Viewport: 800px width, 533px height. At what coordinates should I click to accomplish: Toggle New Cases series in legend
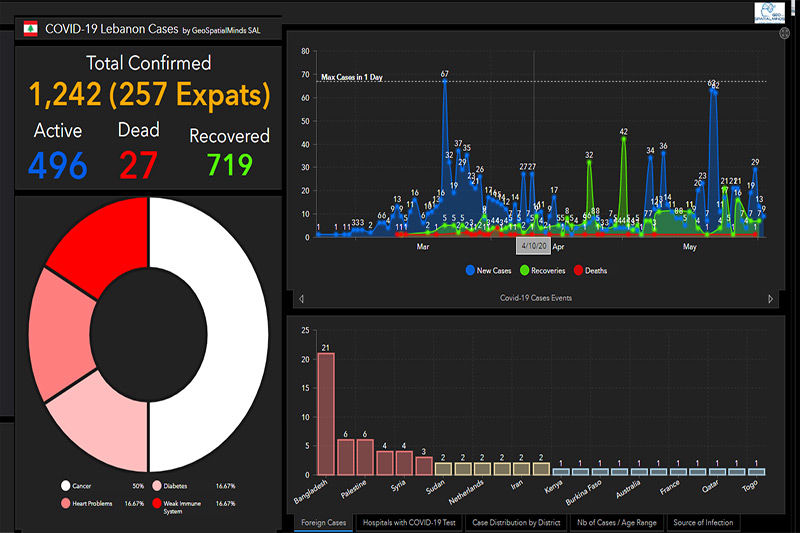pyautogui.click(x=488, y=270)
